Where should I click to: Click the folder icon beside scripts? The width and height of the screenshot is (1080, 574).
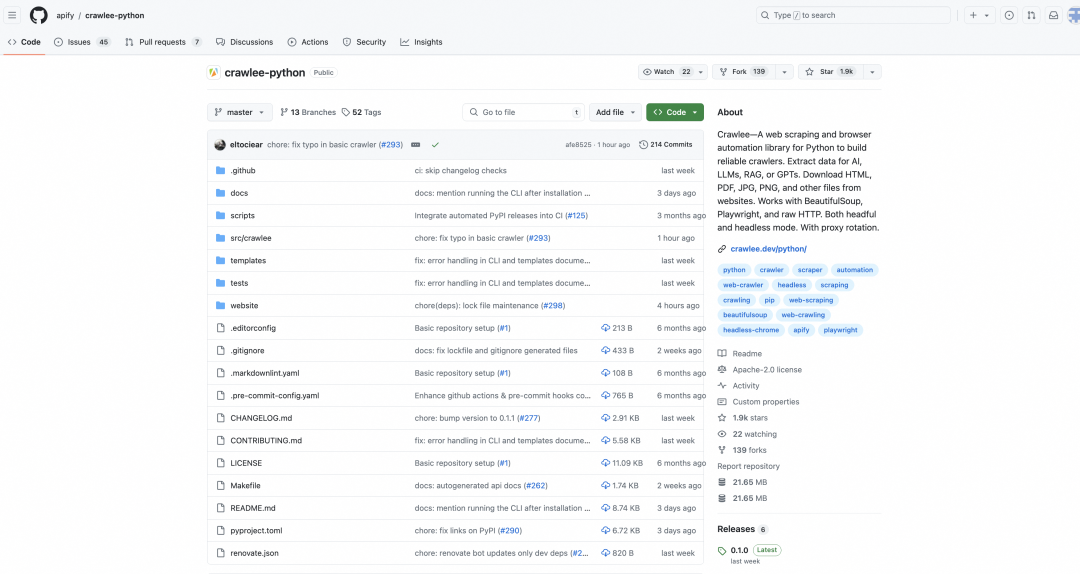(x=220, y=216)
